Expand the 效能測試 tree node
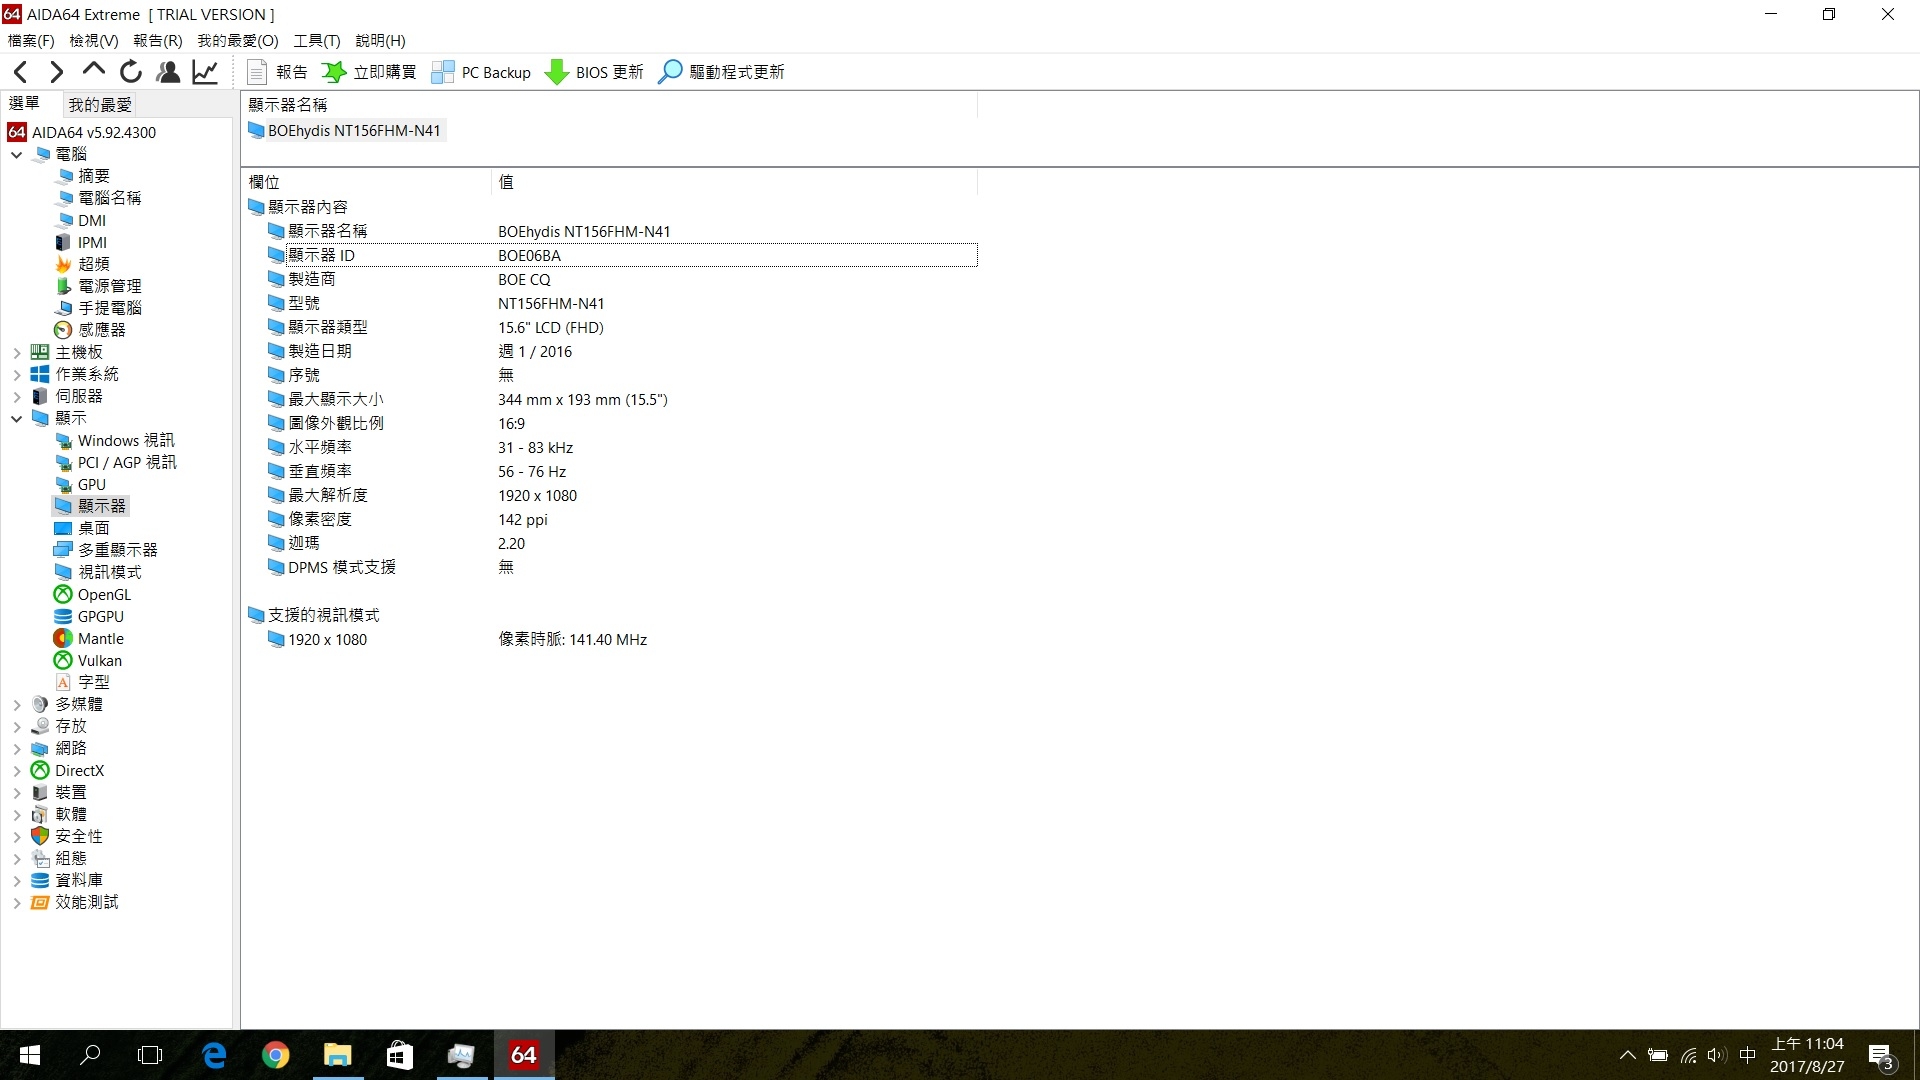The height and width of the screenshot is (1080, 1920). click(x=17, y=903)
